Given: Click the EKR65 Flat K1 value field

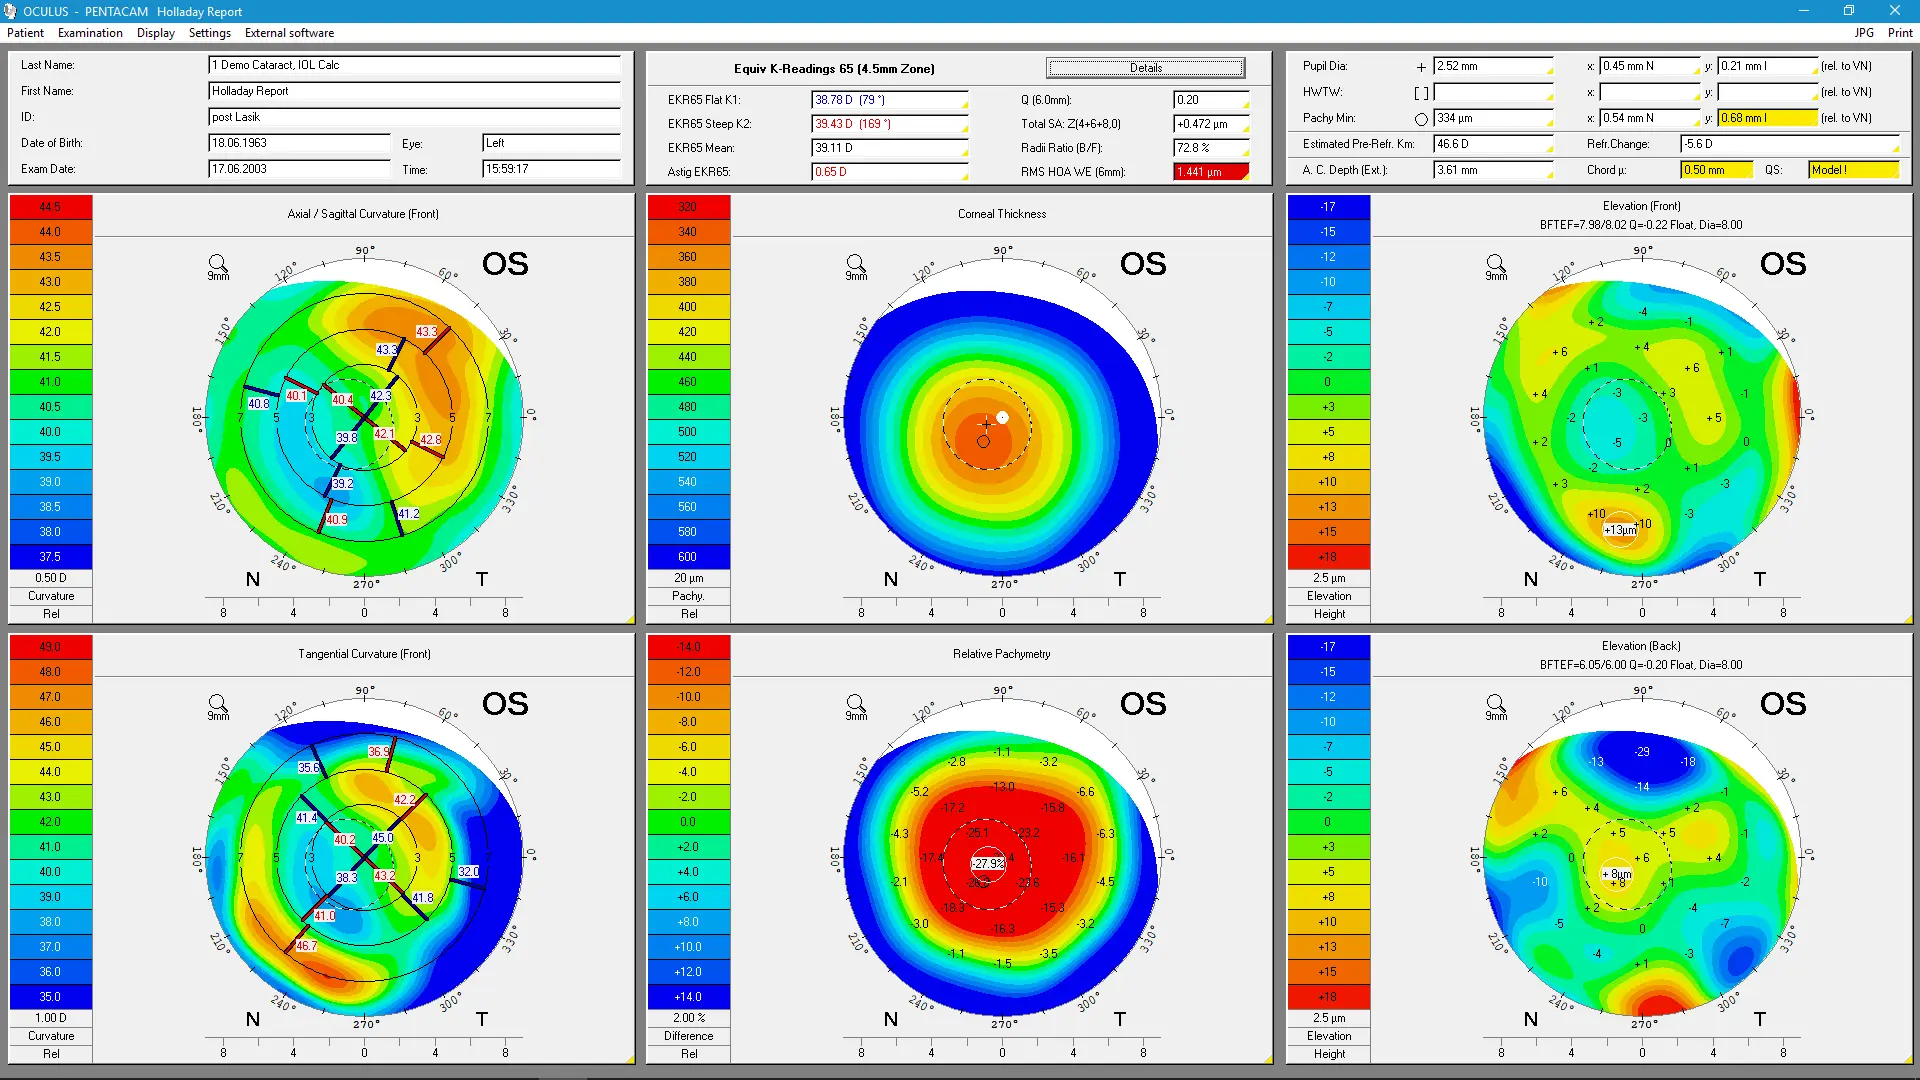Looking at the screenshot, I should tap(889, 100).
